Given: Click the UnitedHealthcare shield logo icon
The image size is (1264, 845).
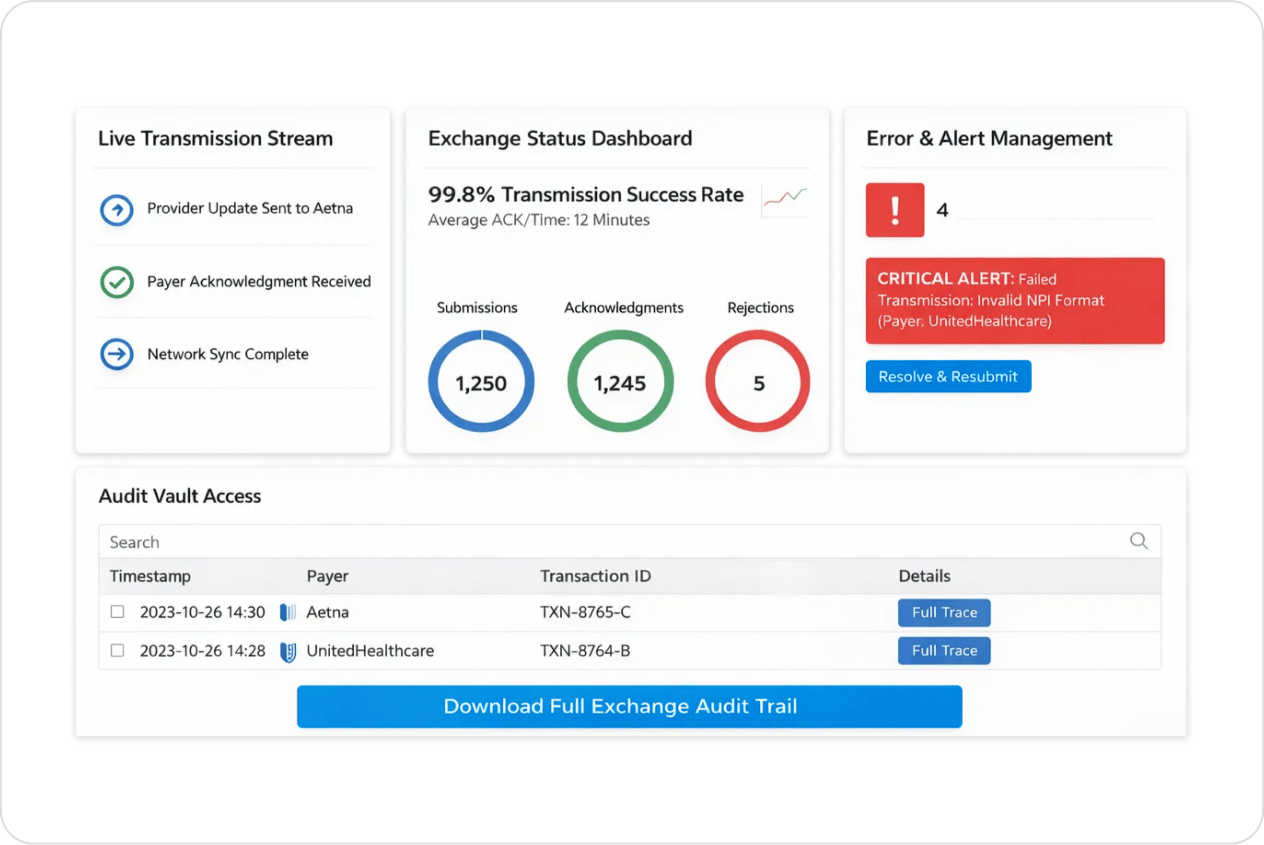Looking at the screenshot, I should (x=288, y=651).
